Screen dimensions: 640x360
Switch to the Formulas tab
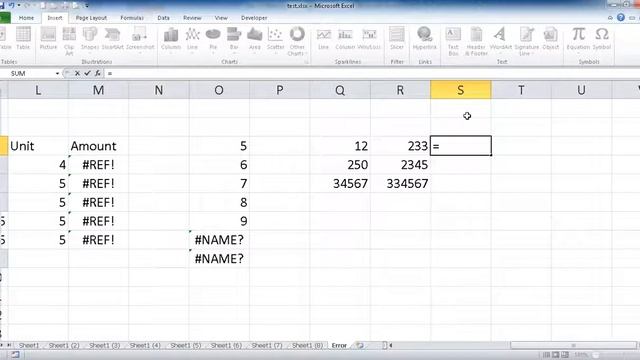tap(132, 18)
